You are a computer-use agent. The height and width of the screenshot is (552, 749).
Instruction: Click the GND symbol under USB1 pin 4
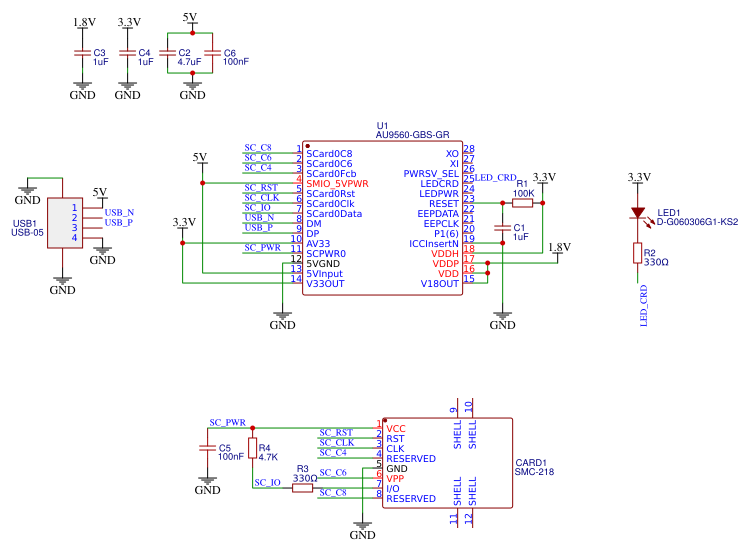coord(103,256)
